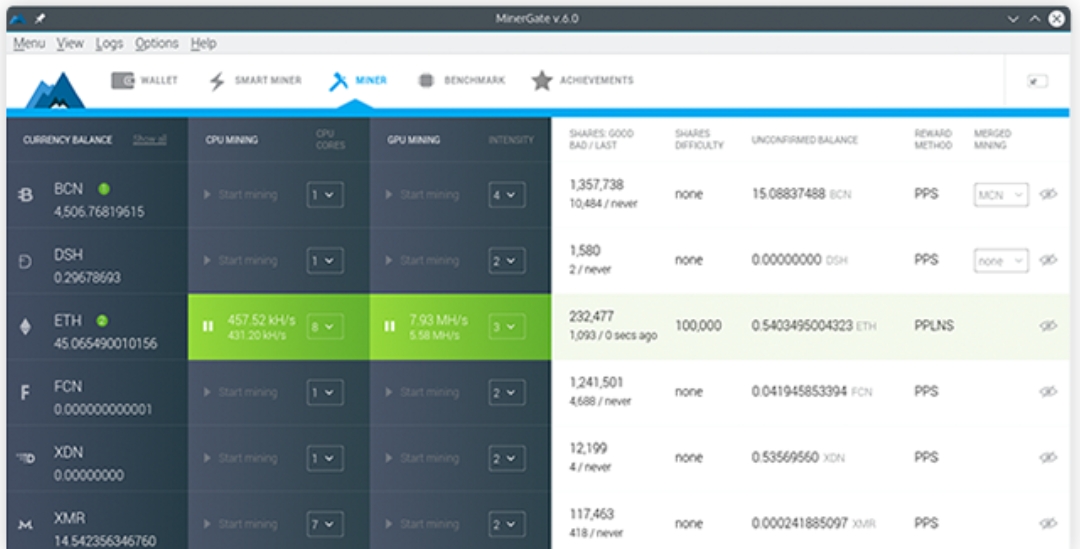The image size is (1080, 549).
Task: Hide the ETH currency row
Action: tap(1048, 326)
